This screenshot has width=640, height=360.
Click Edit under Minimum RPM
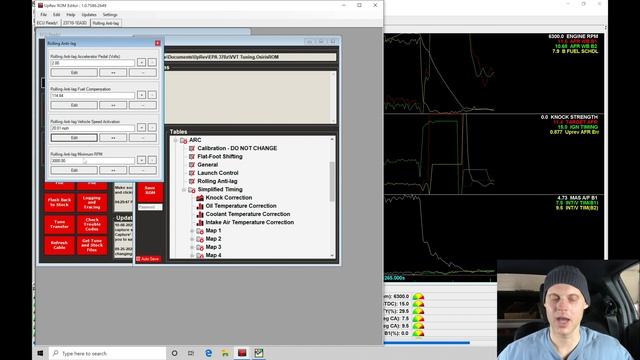74,170
